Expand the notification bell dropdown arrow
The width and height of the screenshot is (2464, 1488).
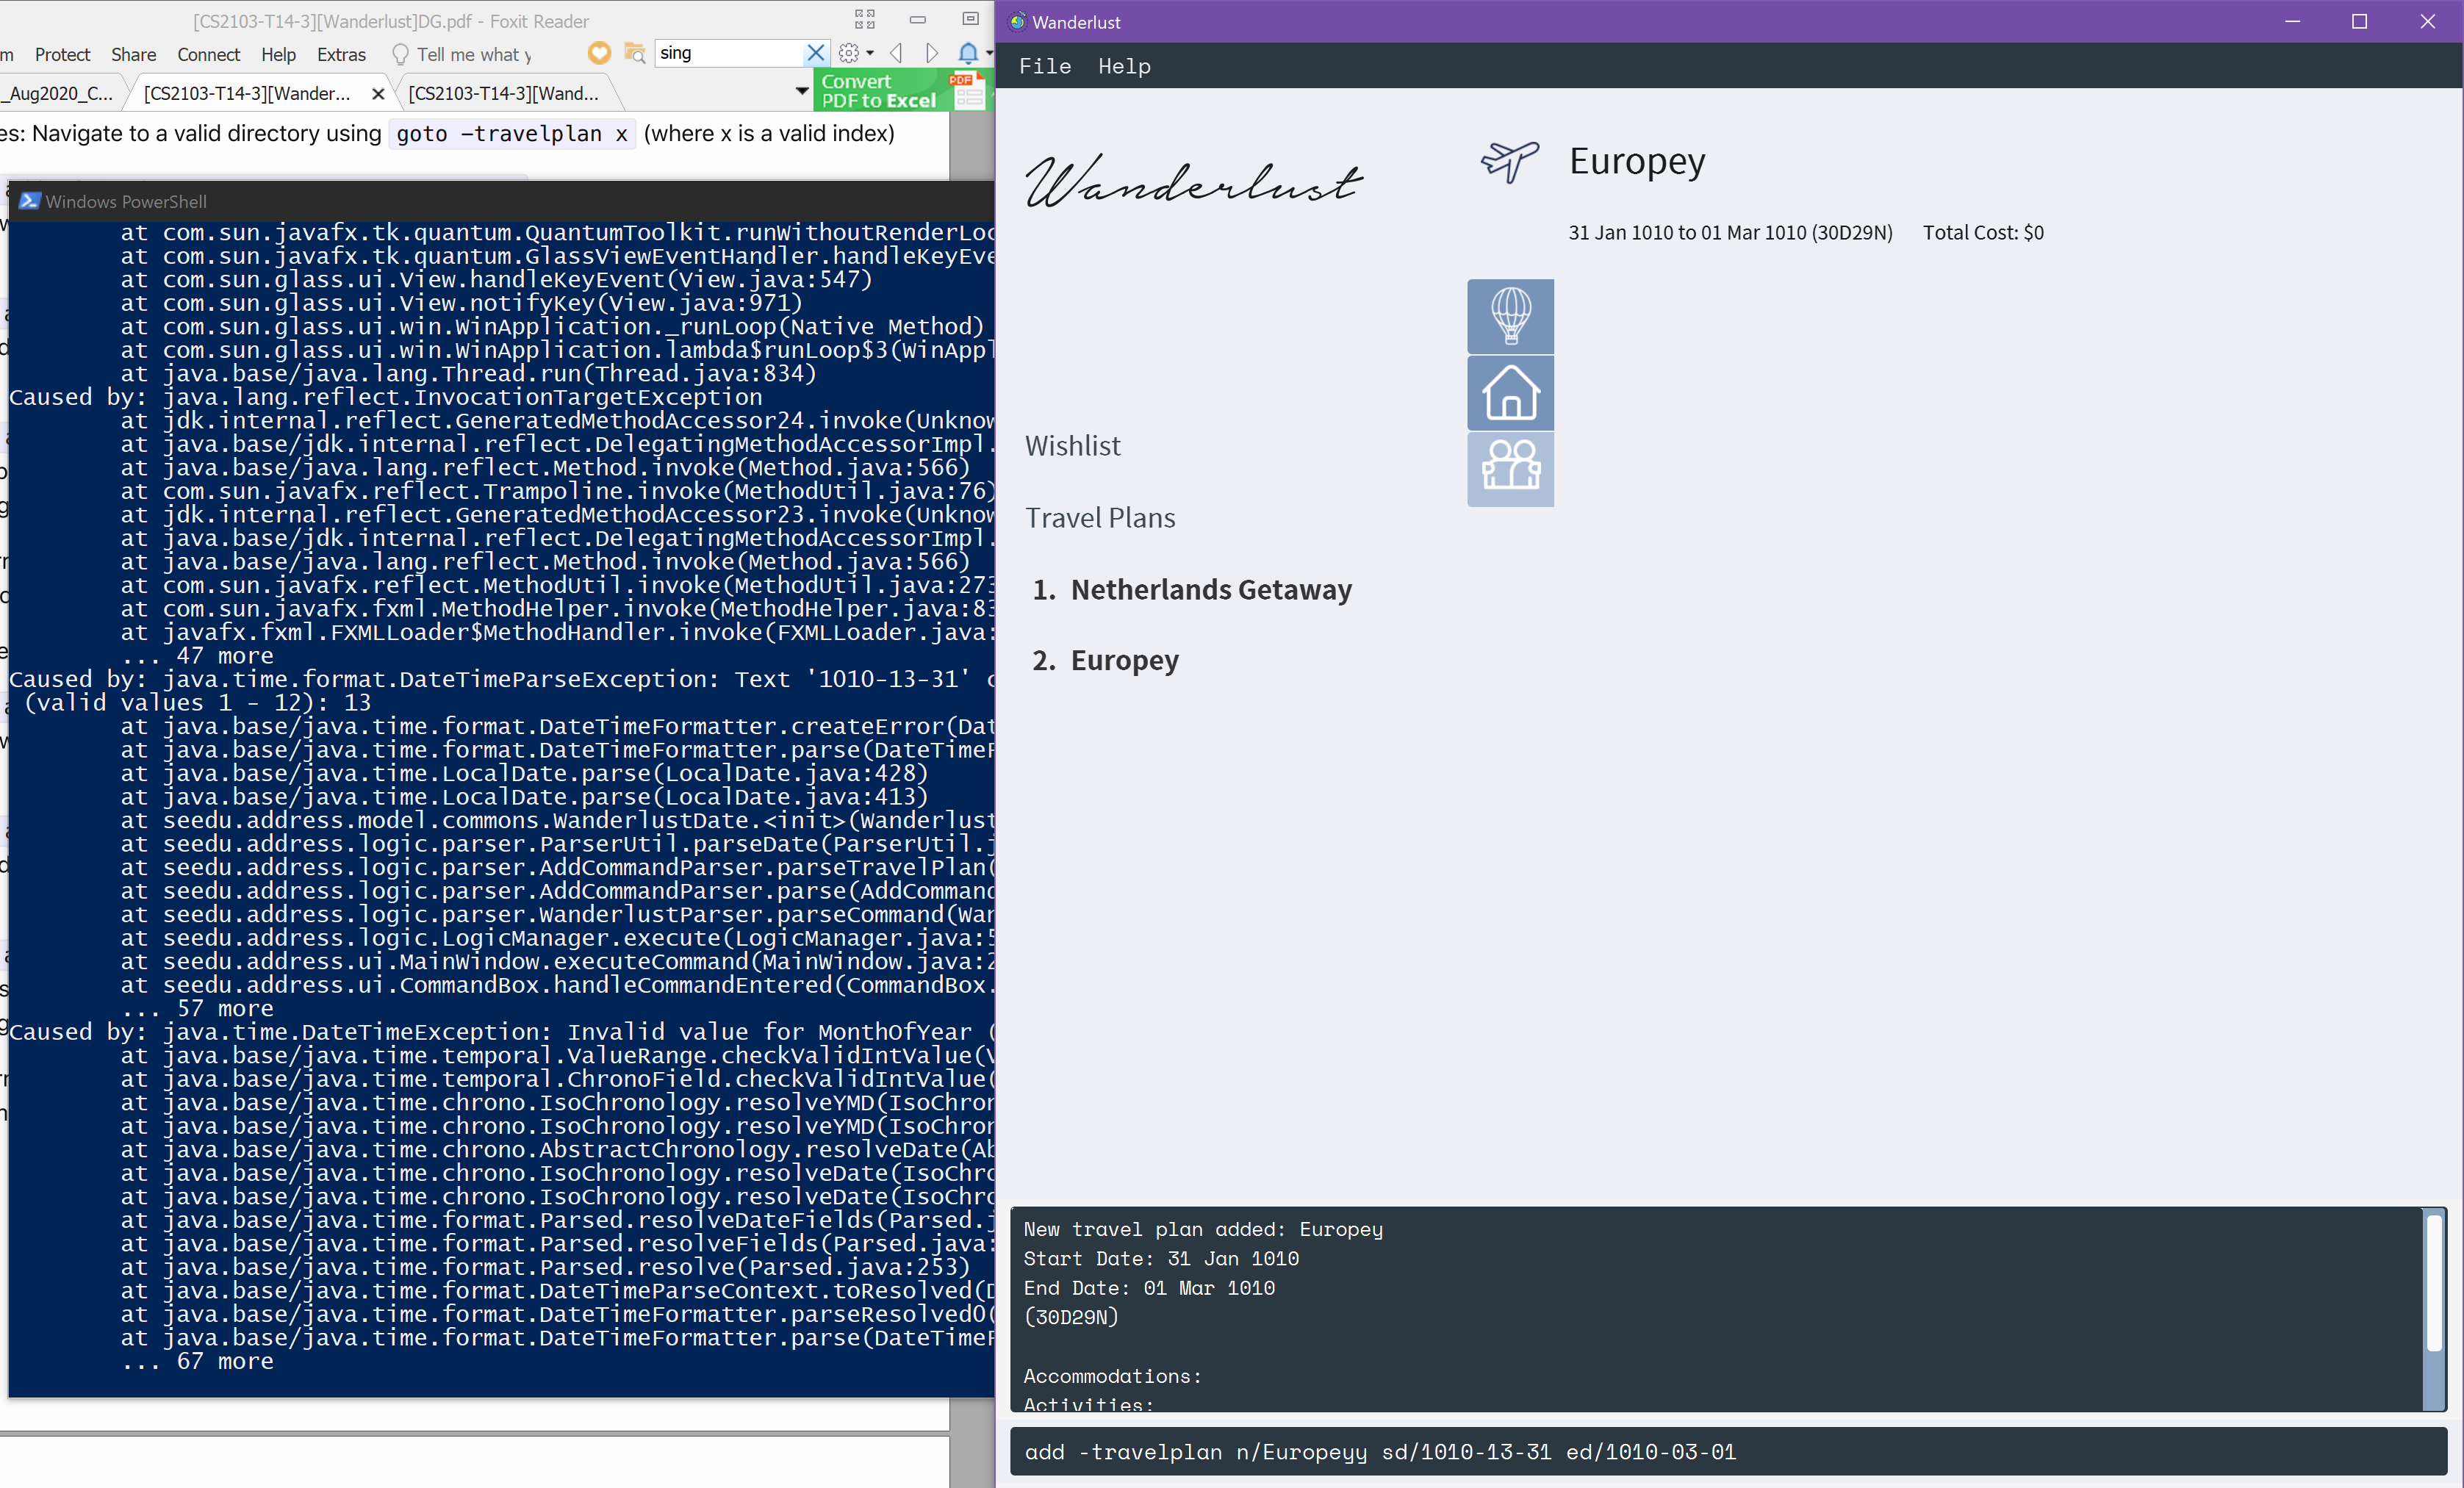pos(989,53)
